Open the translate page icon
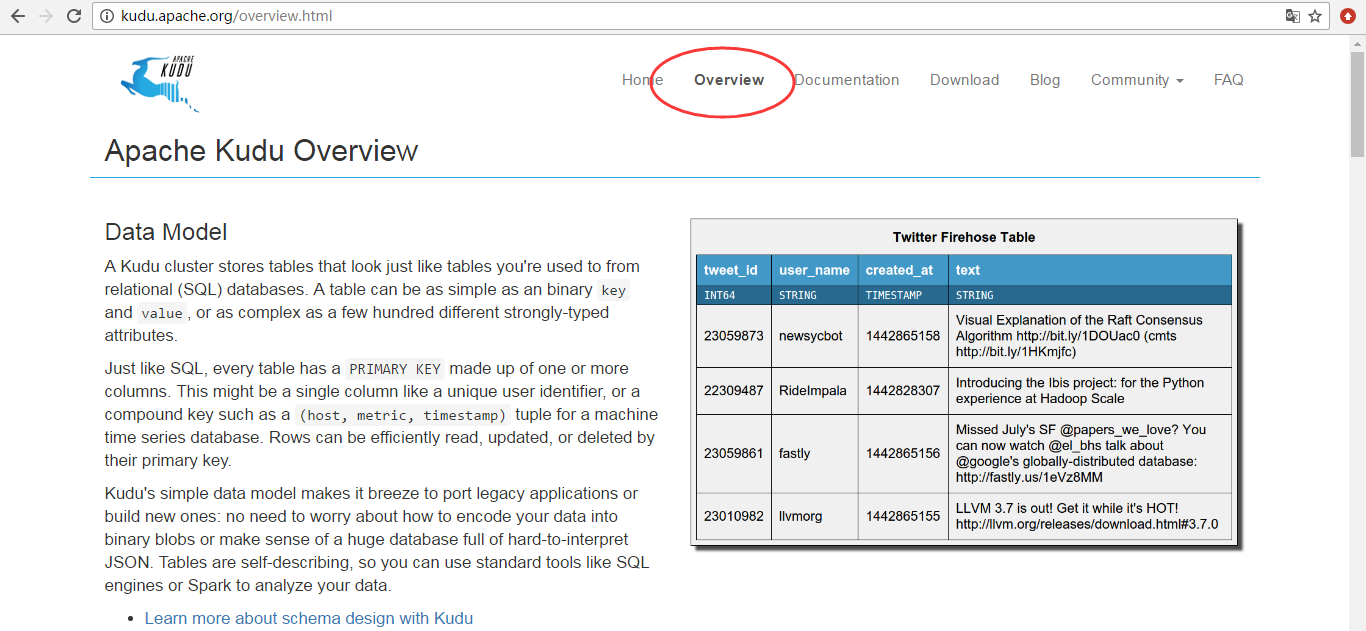 click(1293, 16)
